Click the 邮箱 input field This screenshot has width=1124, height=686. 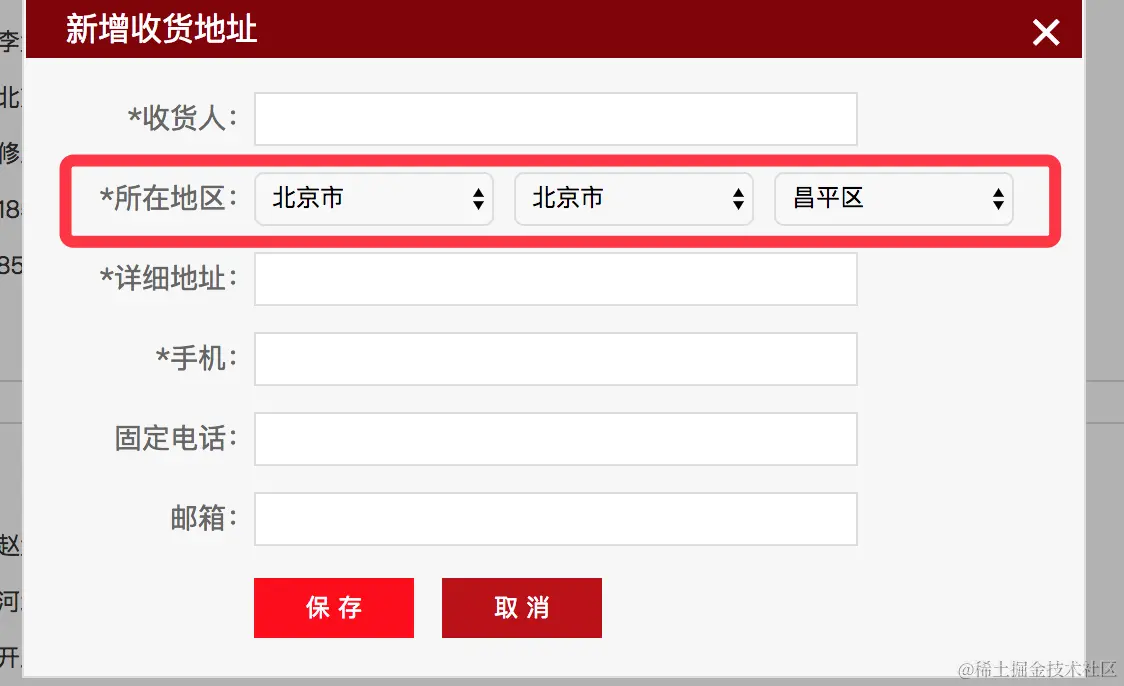pos(556,519)
